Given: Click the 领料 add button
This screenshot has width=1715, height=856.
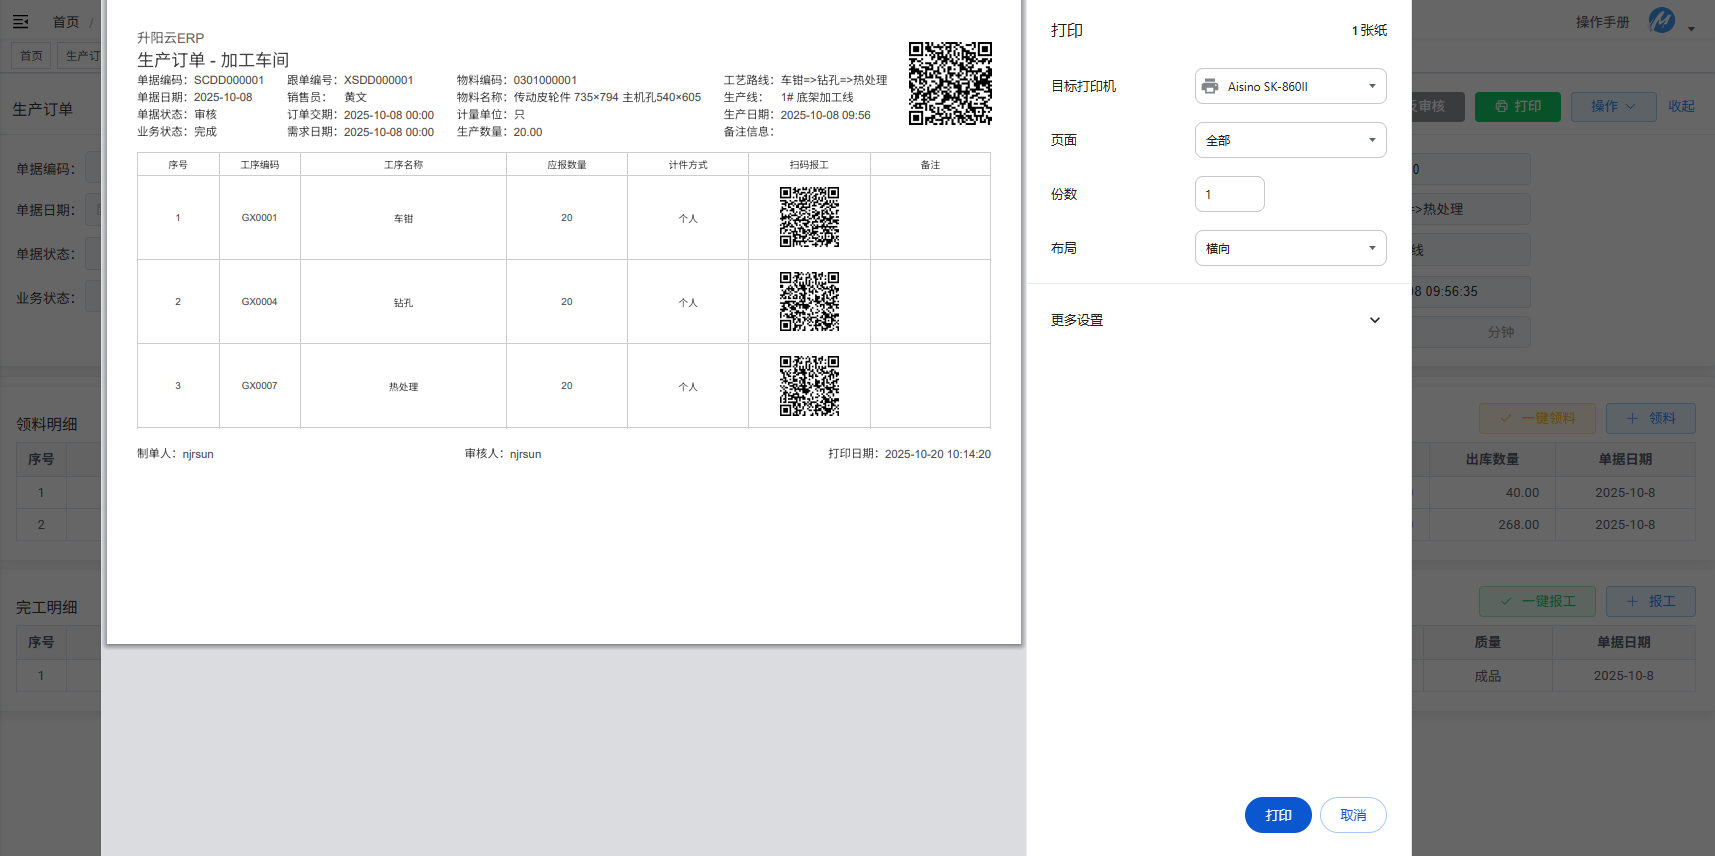Looking at the screenshot, I should 1650,418.
